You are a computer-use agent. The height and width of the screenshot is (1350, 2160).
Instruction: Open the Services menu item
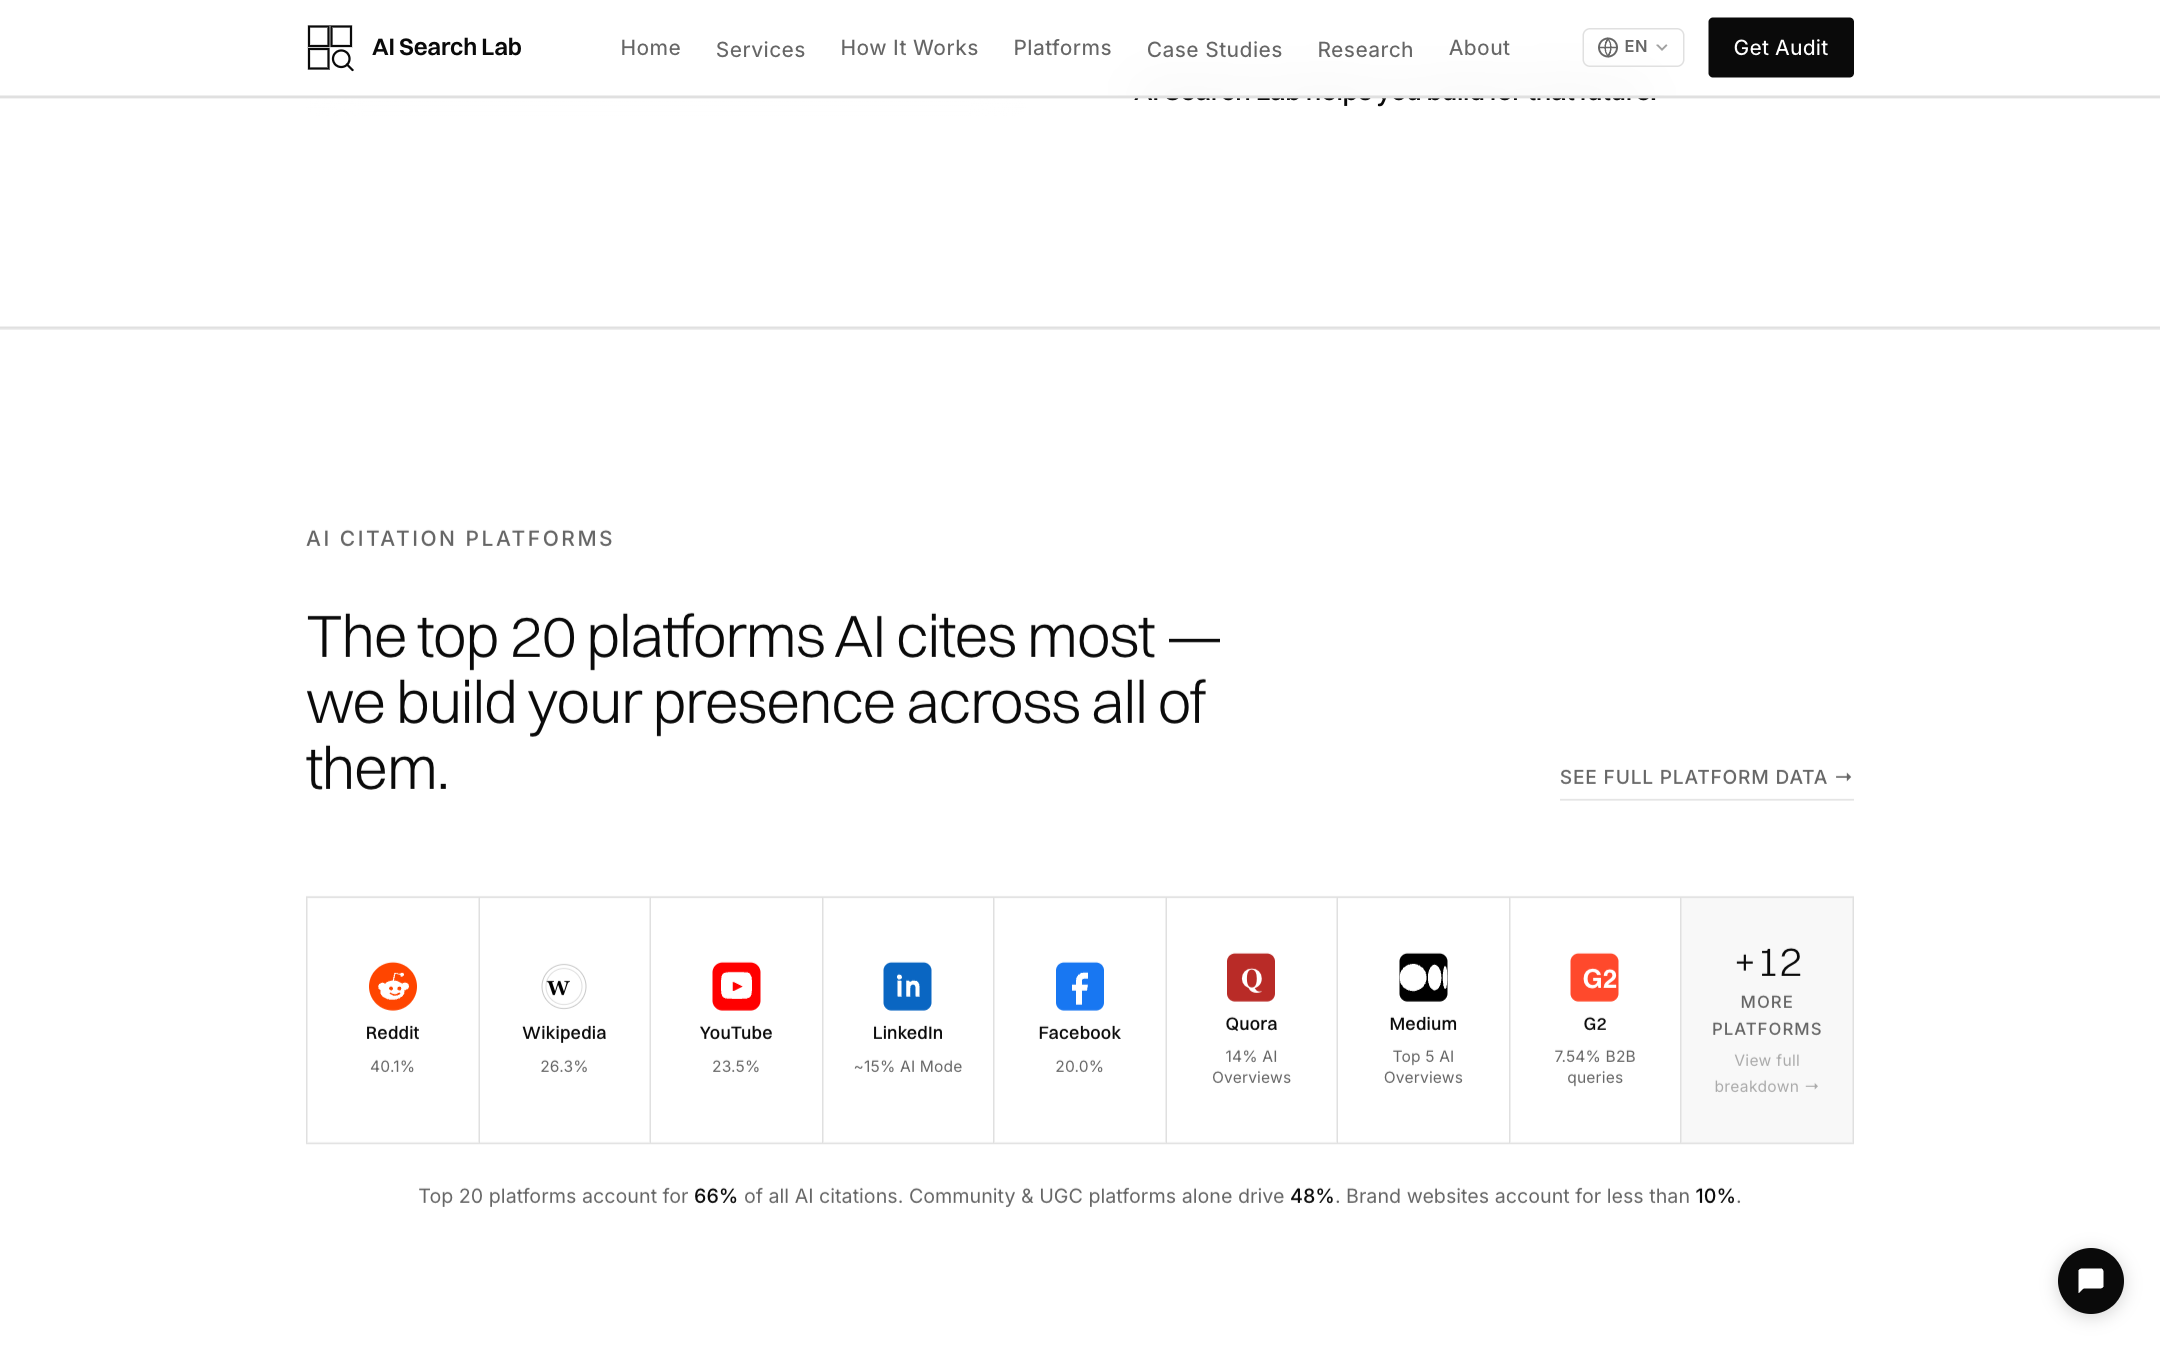point(760,49)
